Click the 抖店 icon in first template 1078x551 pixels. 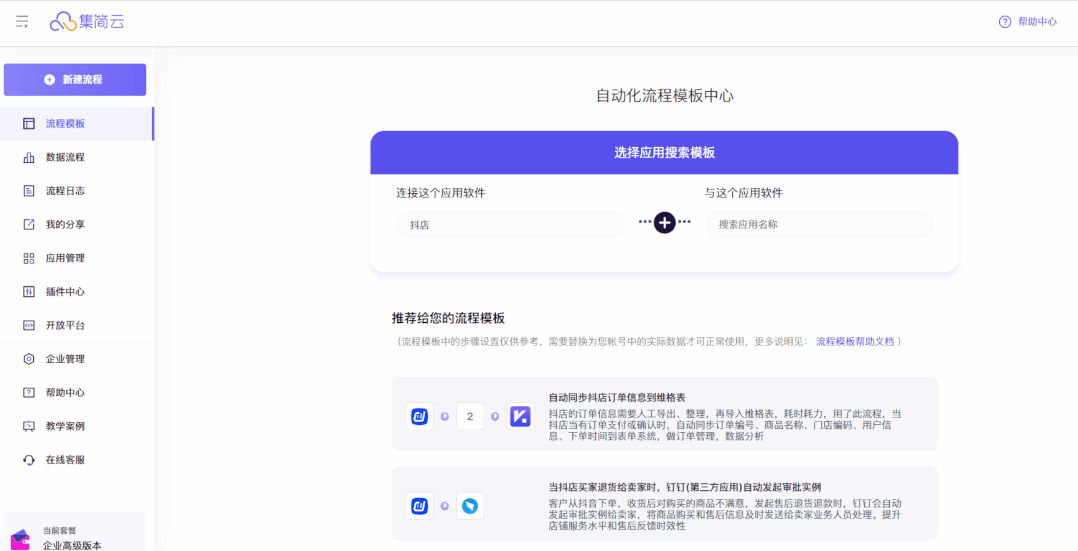pos(420,416)
